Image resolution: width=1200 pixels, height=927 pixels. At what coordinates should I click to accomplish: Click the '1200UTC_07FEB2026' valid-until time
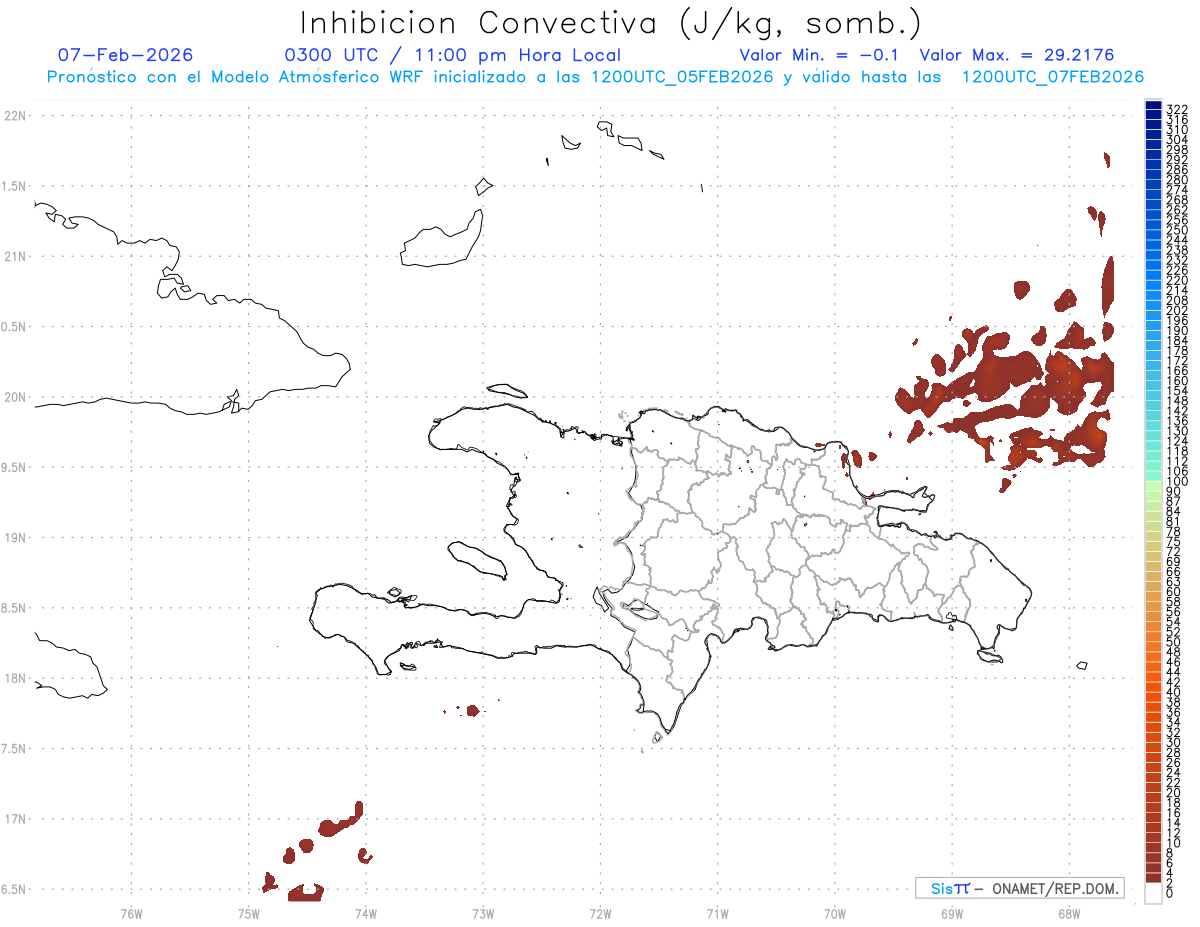click(1053, 77)
